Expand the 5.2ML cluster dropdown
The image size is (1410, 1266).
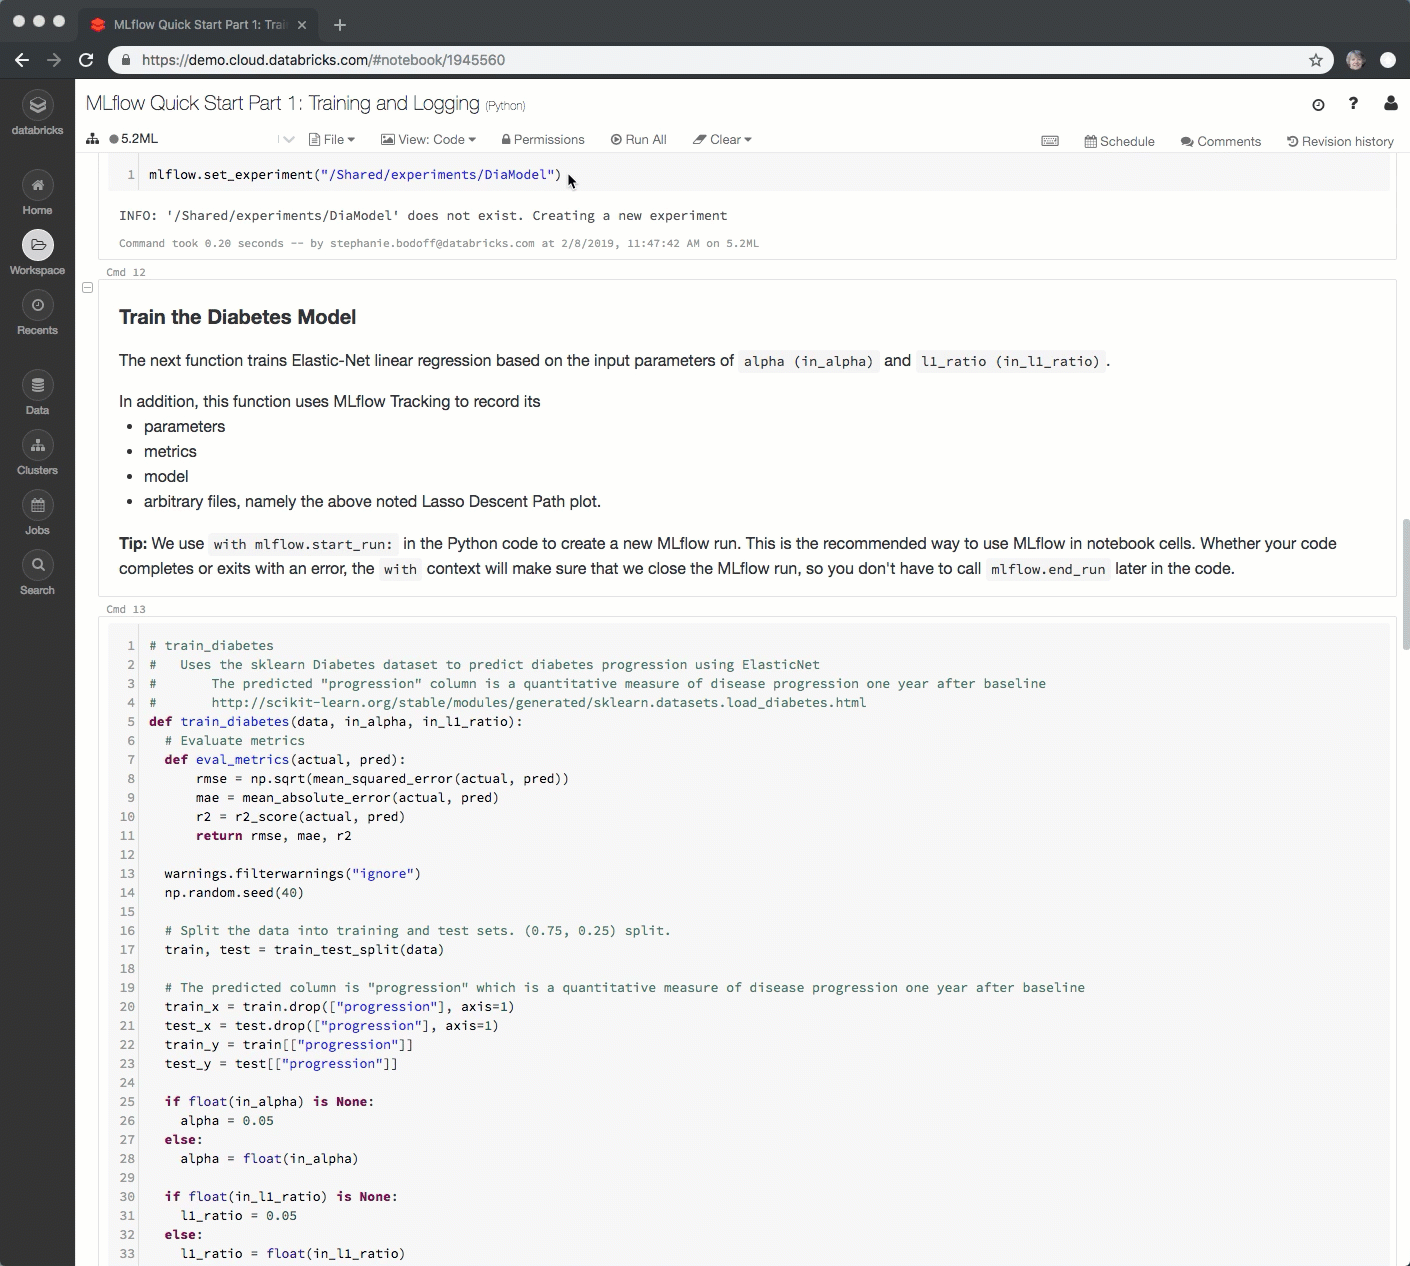[287, 140]
